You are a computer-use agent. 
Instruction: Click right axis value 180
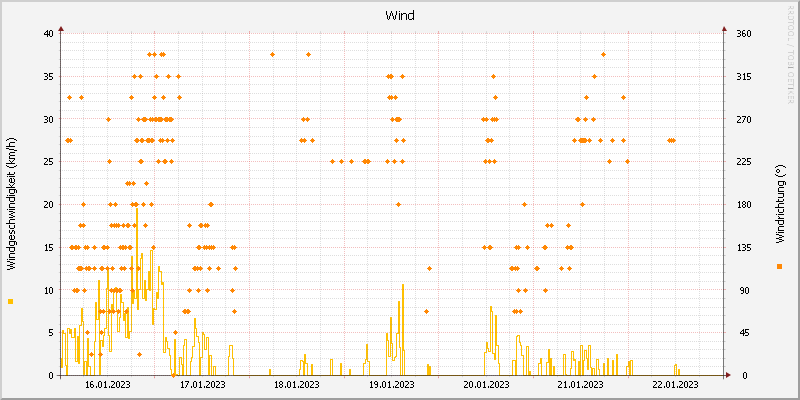point(744,205)
